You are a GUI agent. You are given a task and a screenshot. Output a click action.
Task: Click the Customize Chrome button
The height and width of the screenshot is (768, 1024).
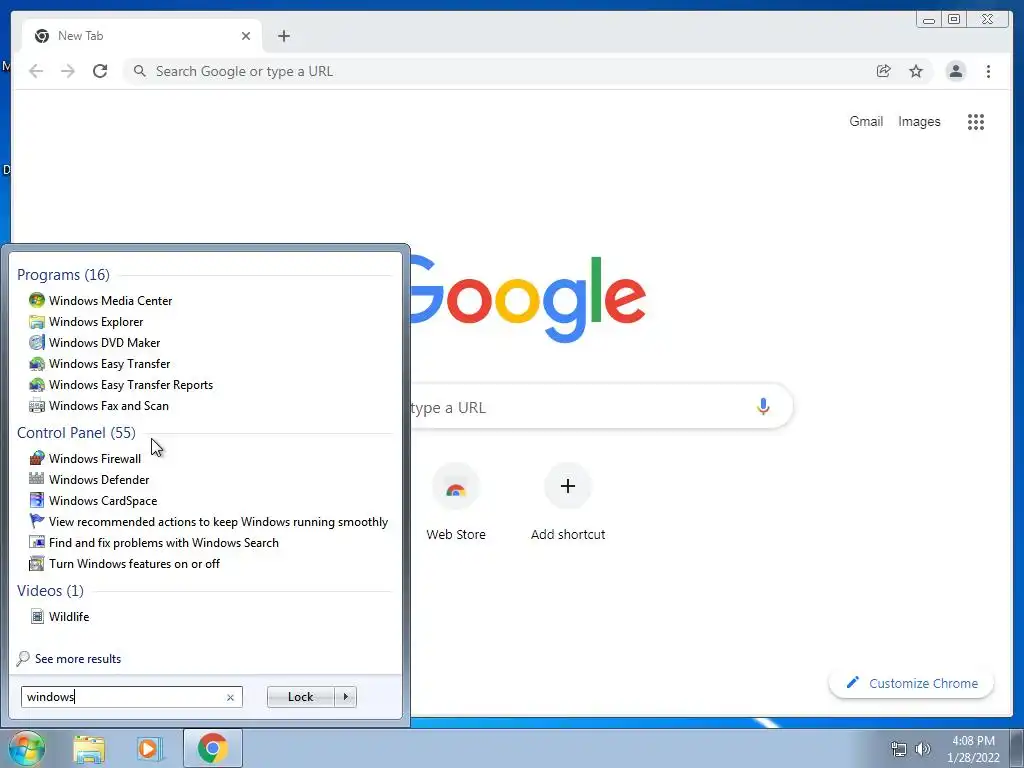click(912, 683)
